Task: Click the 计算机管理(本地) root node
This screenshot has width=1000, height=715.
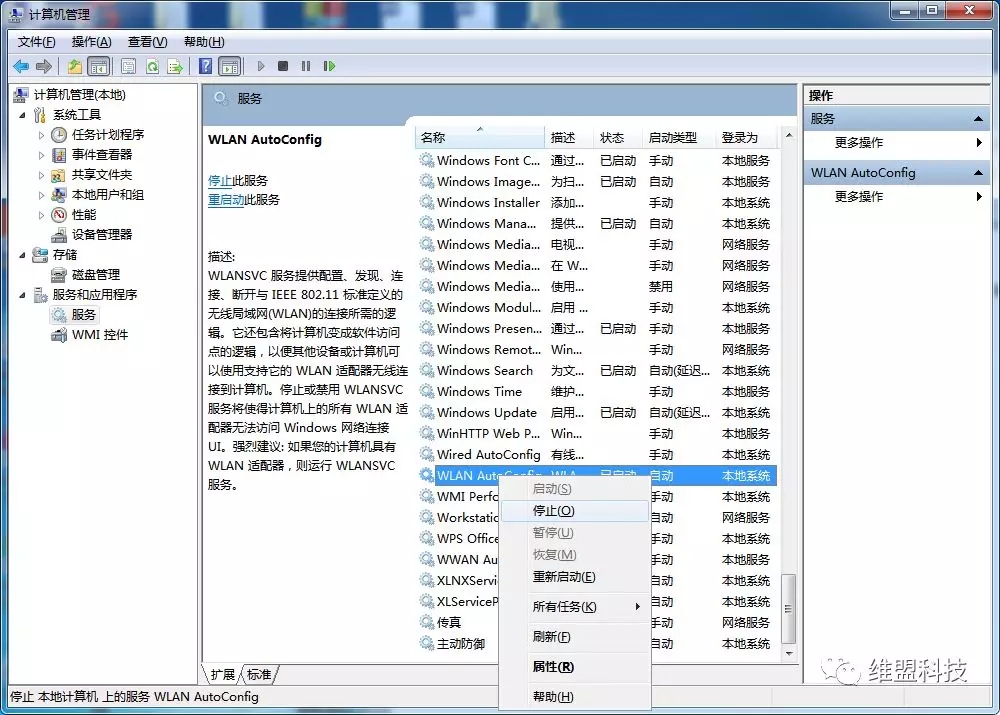Action: 80,95
